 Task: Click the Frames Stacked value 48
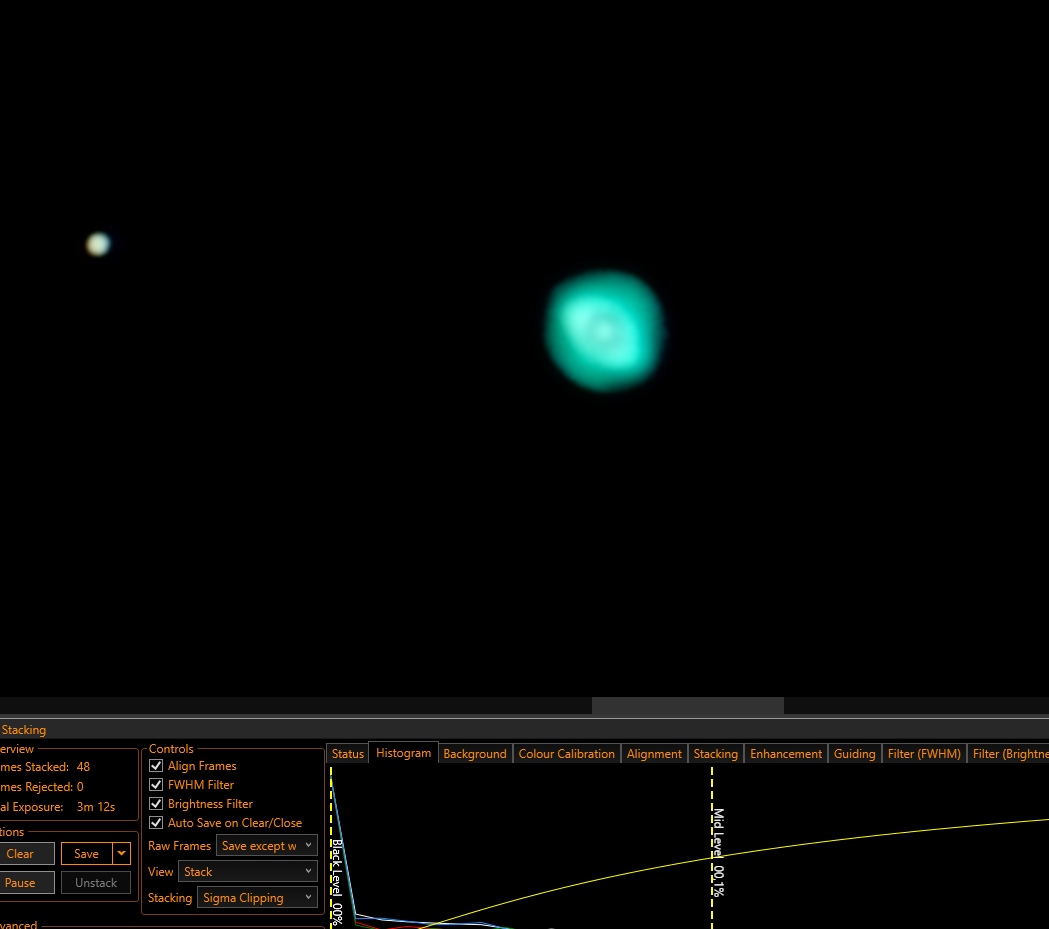(x=83, y=767)
